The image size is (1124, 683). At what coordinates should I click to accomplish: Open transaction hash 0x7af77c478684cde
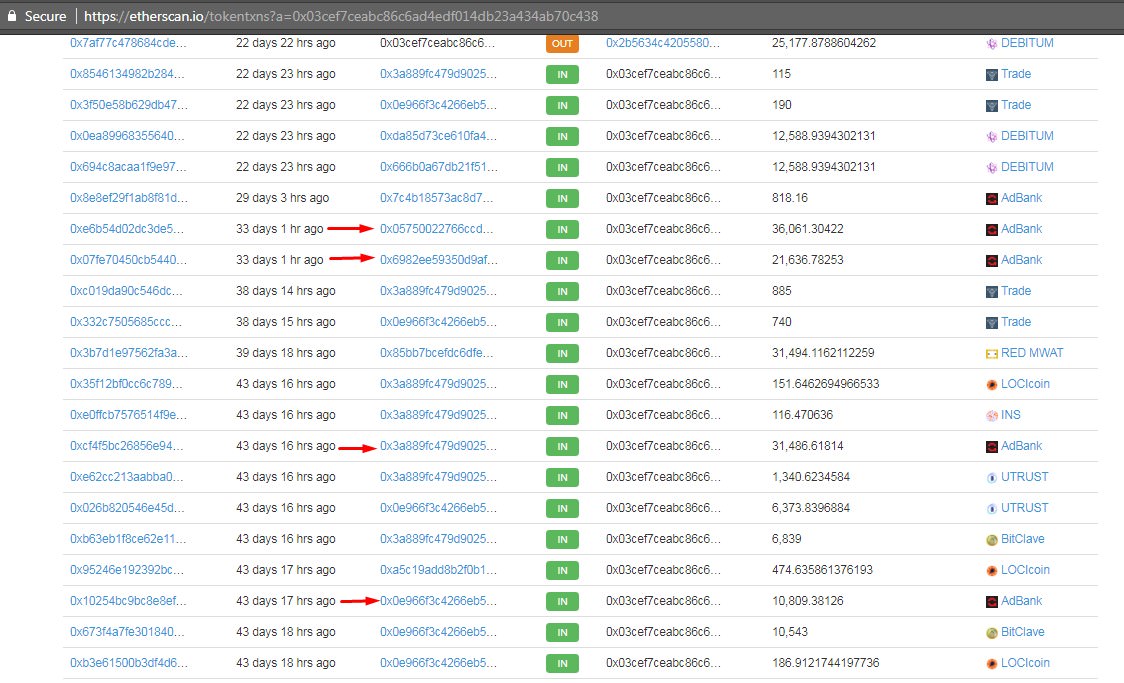click(128, 43)
